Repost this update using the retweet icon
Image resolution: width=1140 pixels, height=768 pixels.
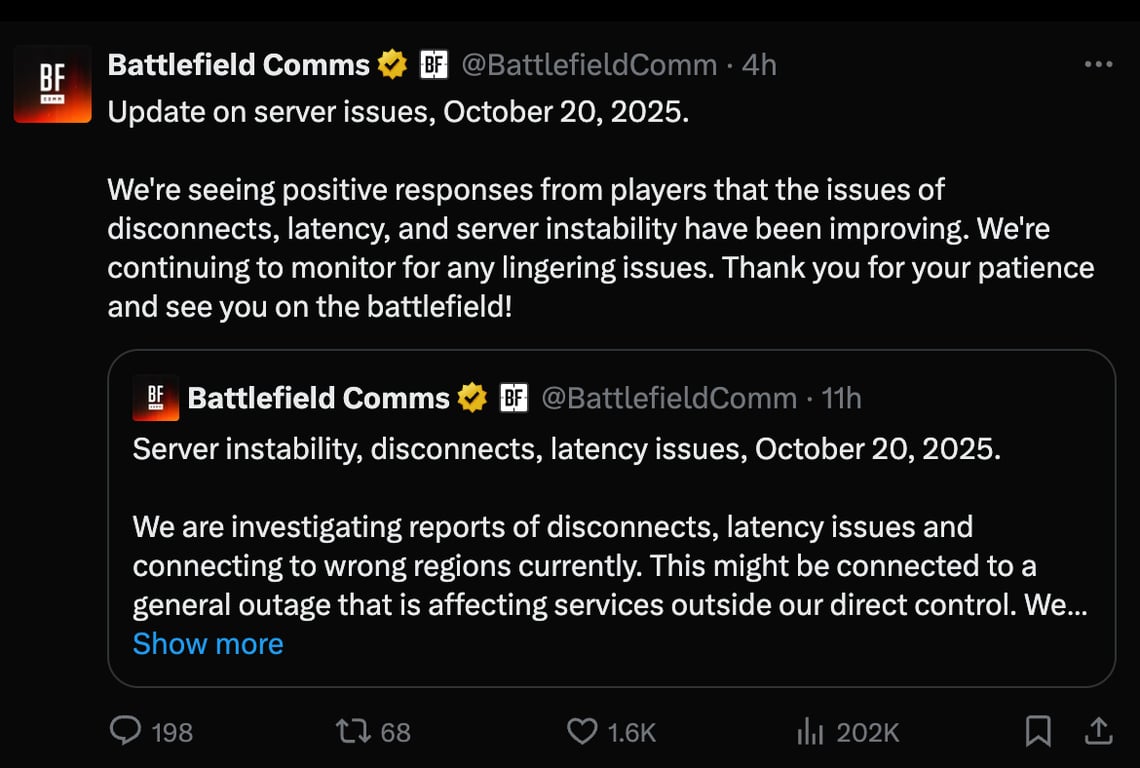[x=353, y=732]
